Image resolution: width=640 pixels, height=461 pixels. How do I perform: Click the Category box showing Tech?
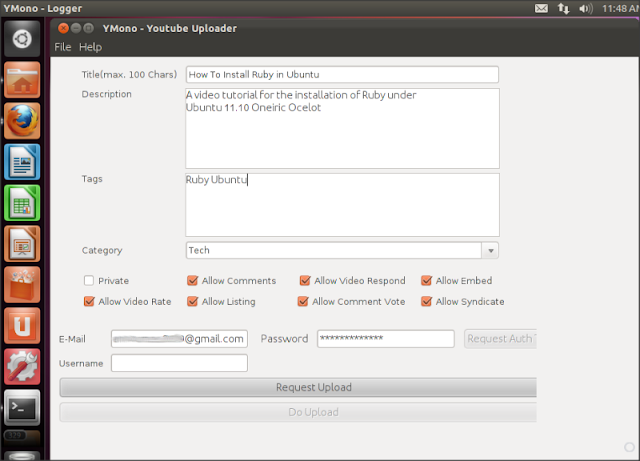334,250
